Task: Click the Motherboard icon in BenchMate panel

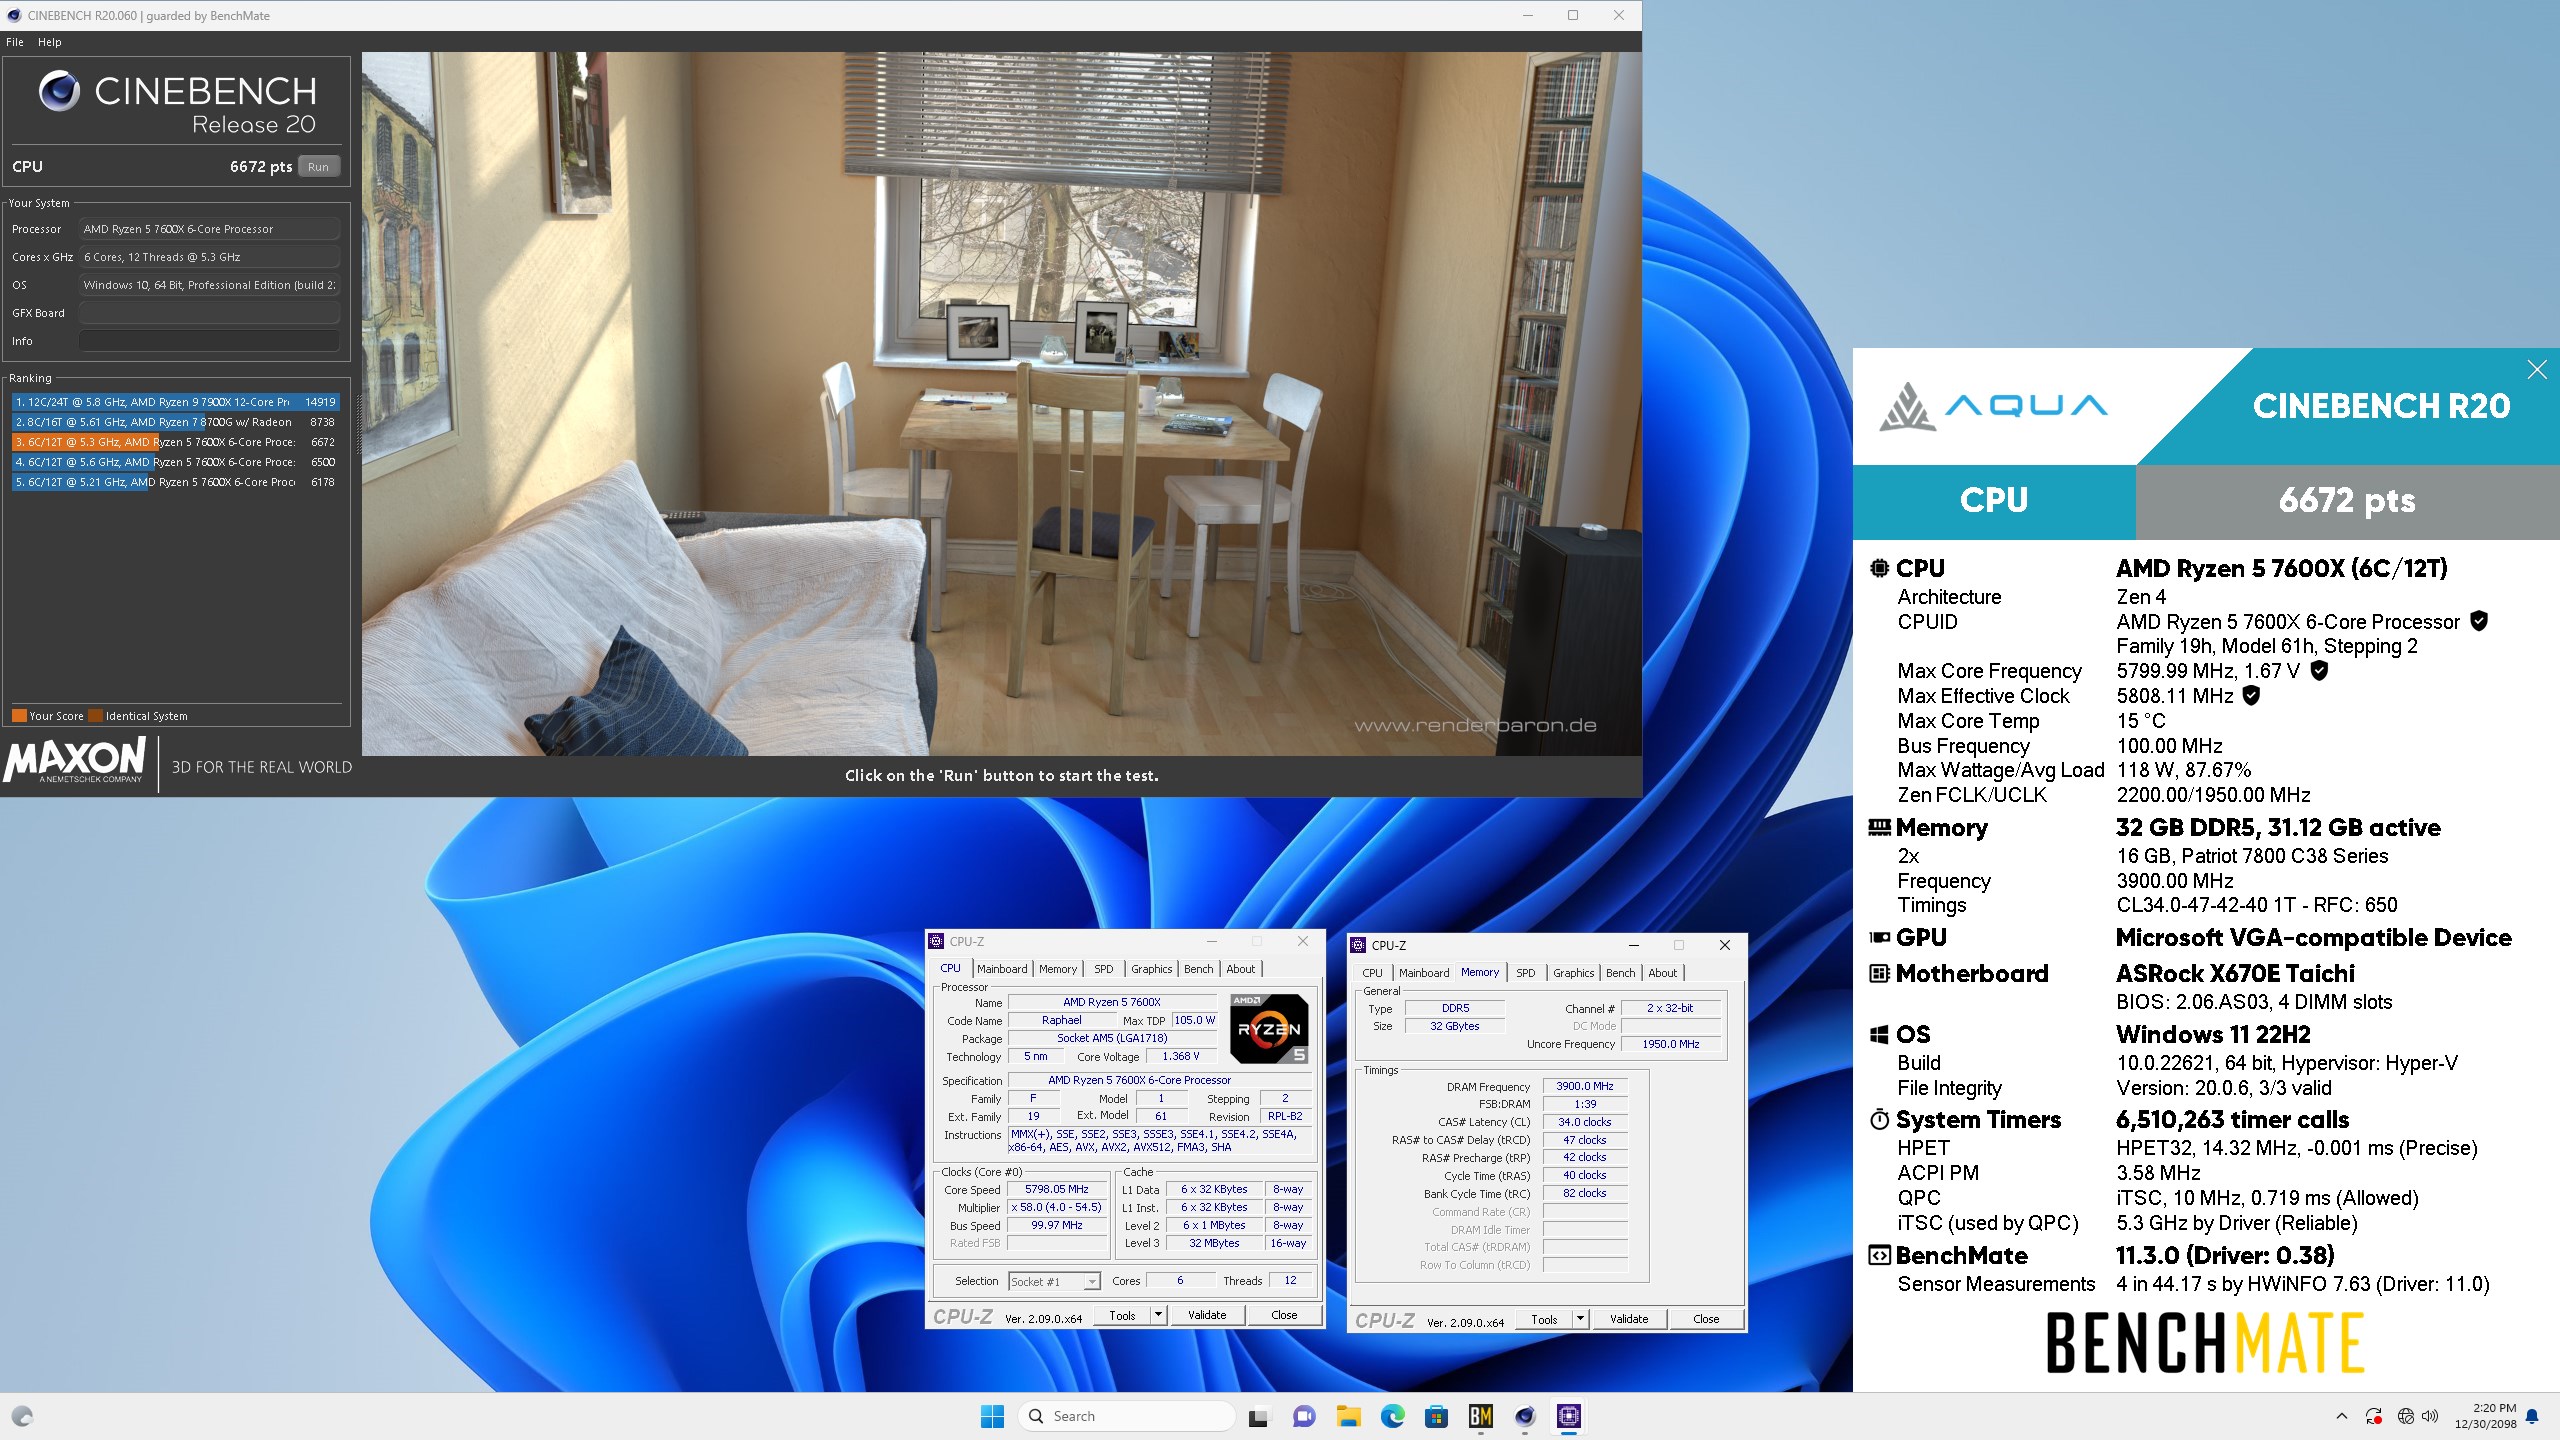Action: pyautogui.click(x=1879, y=973)
